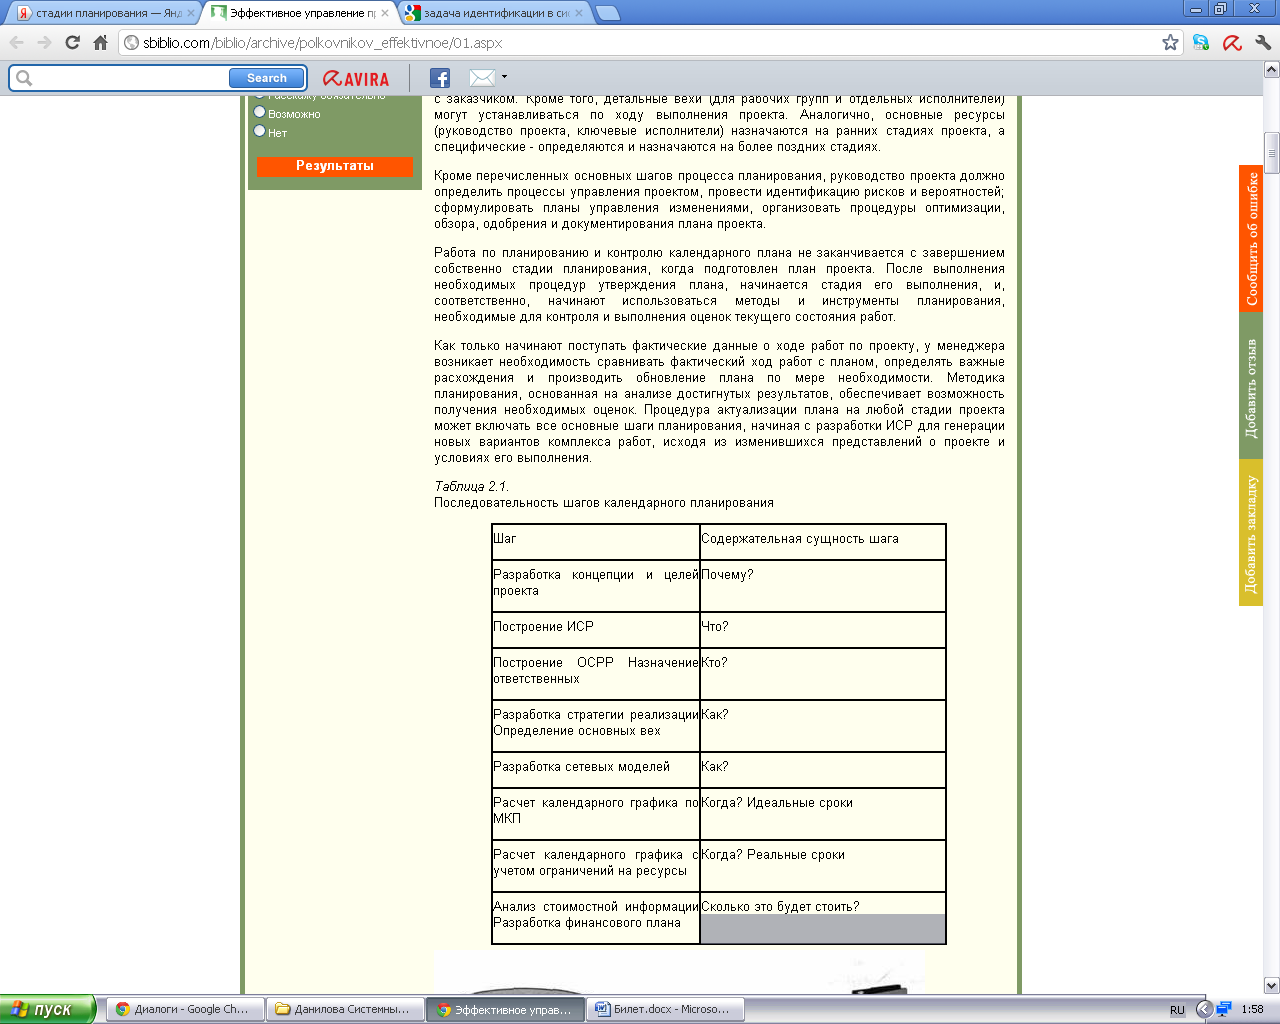1280x1024 pixels.
Task: Click the vertical scrollbar thumb
Action: [1272, 153]
